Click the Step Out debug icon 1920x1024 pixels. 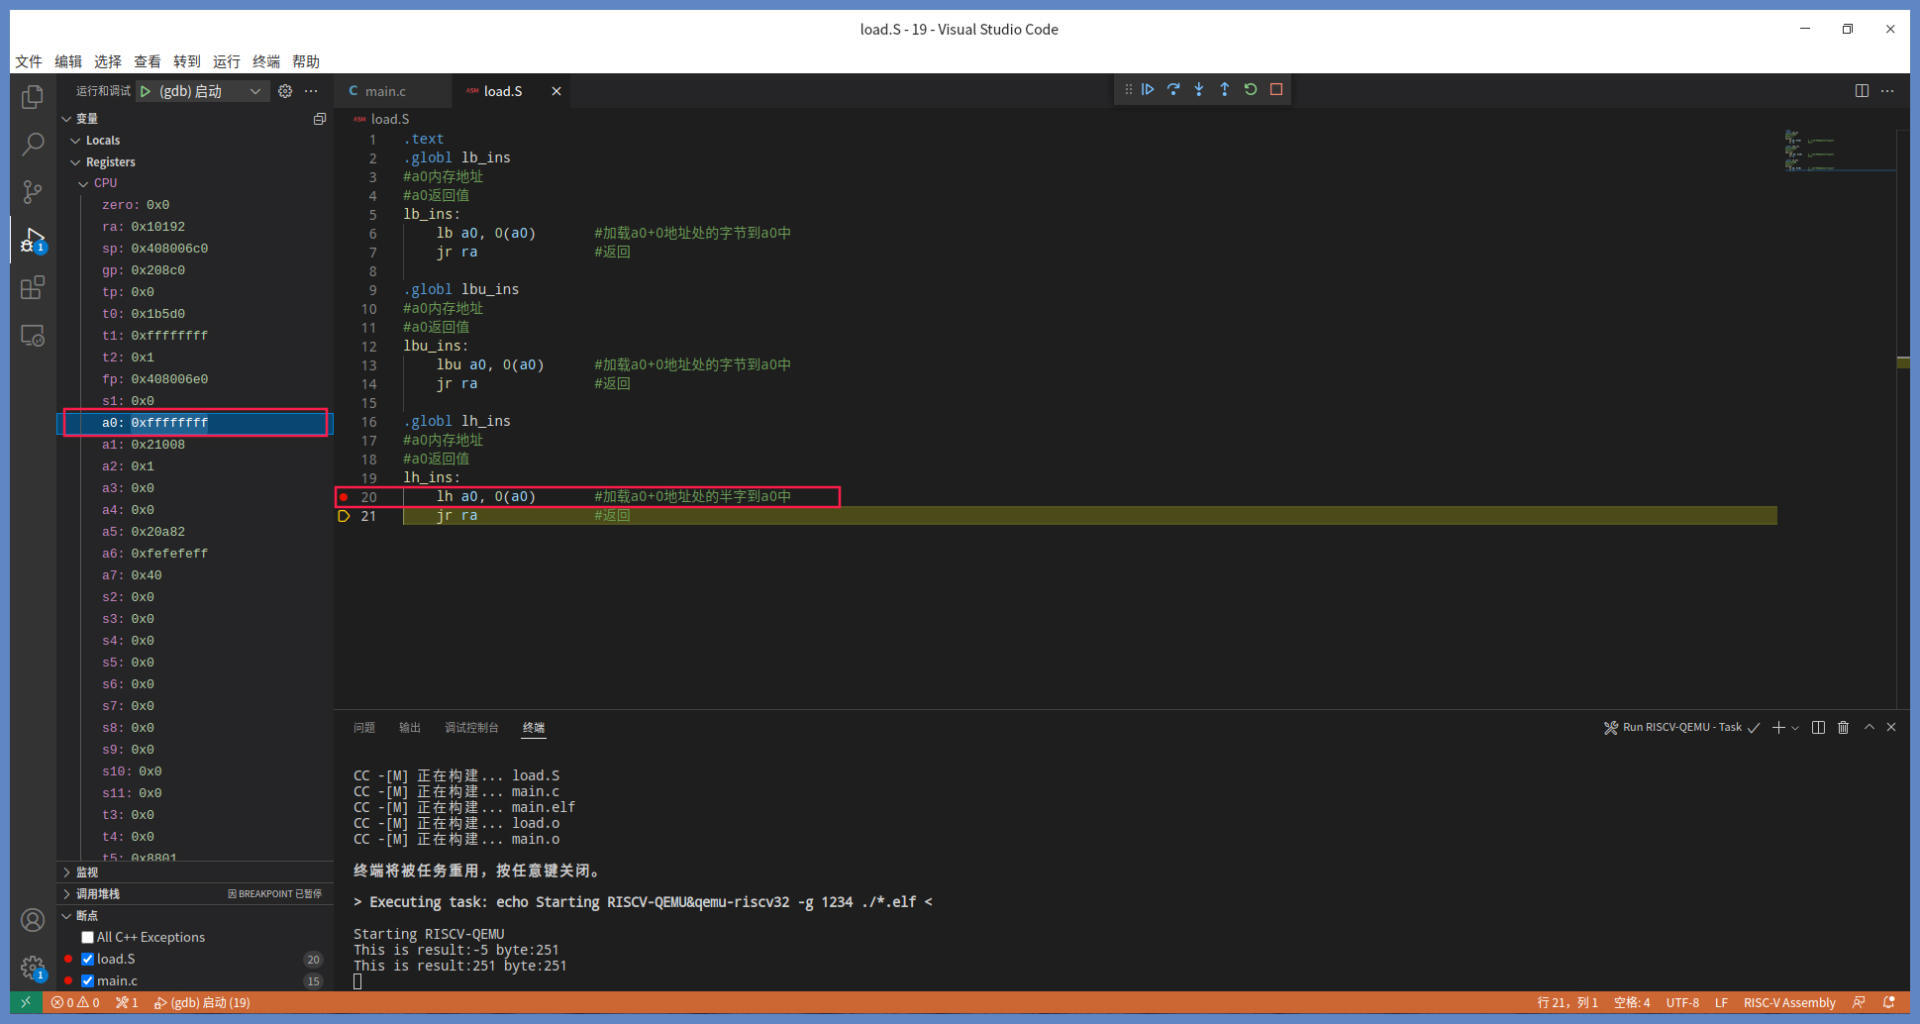(1224, 90)
